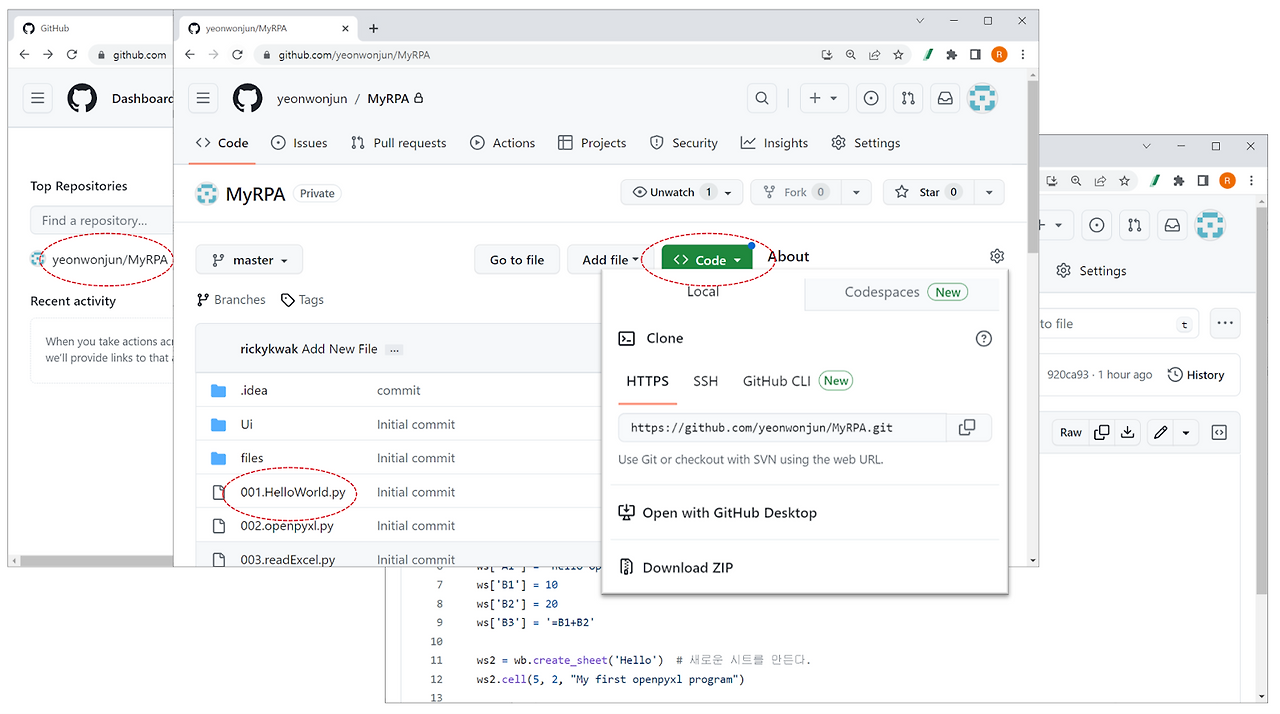This screenshot has height=714, width=1280.
Task: Open the Projects tab
Action: 592,143
